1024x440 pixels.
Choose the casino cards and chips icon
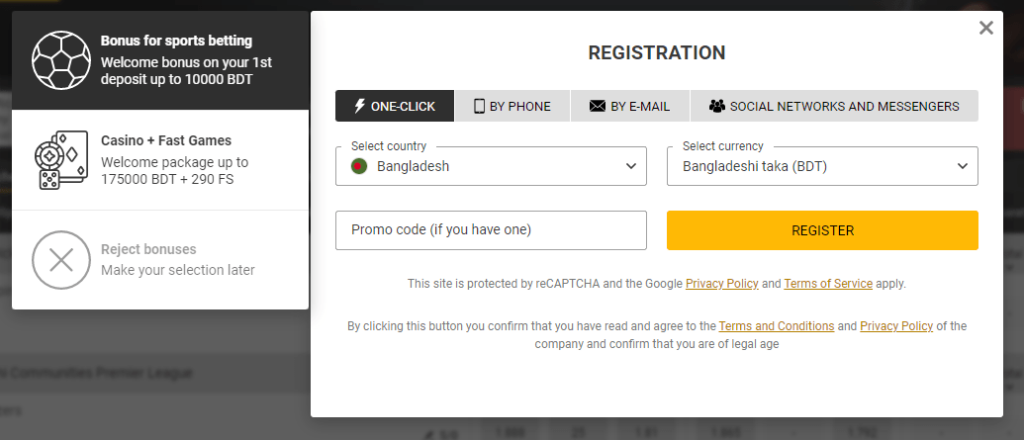61,160
